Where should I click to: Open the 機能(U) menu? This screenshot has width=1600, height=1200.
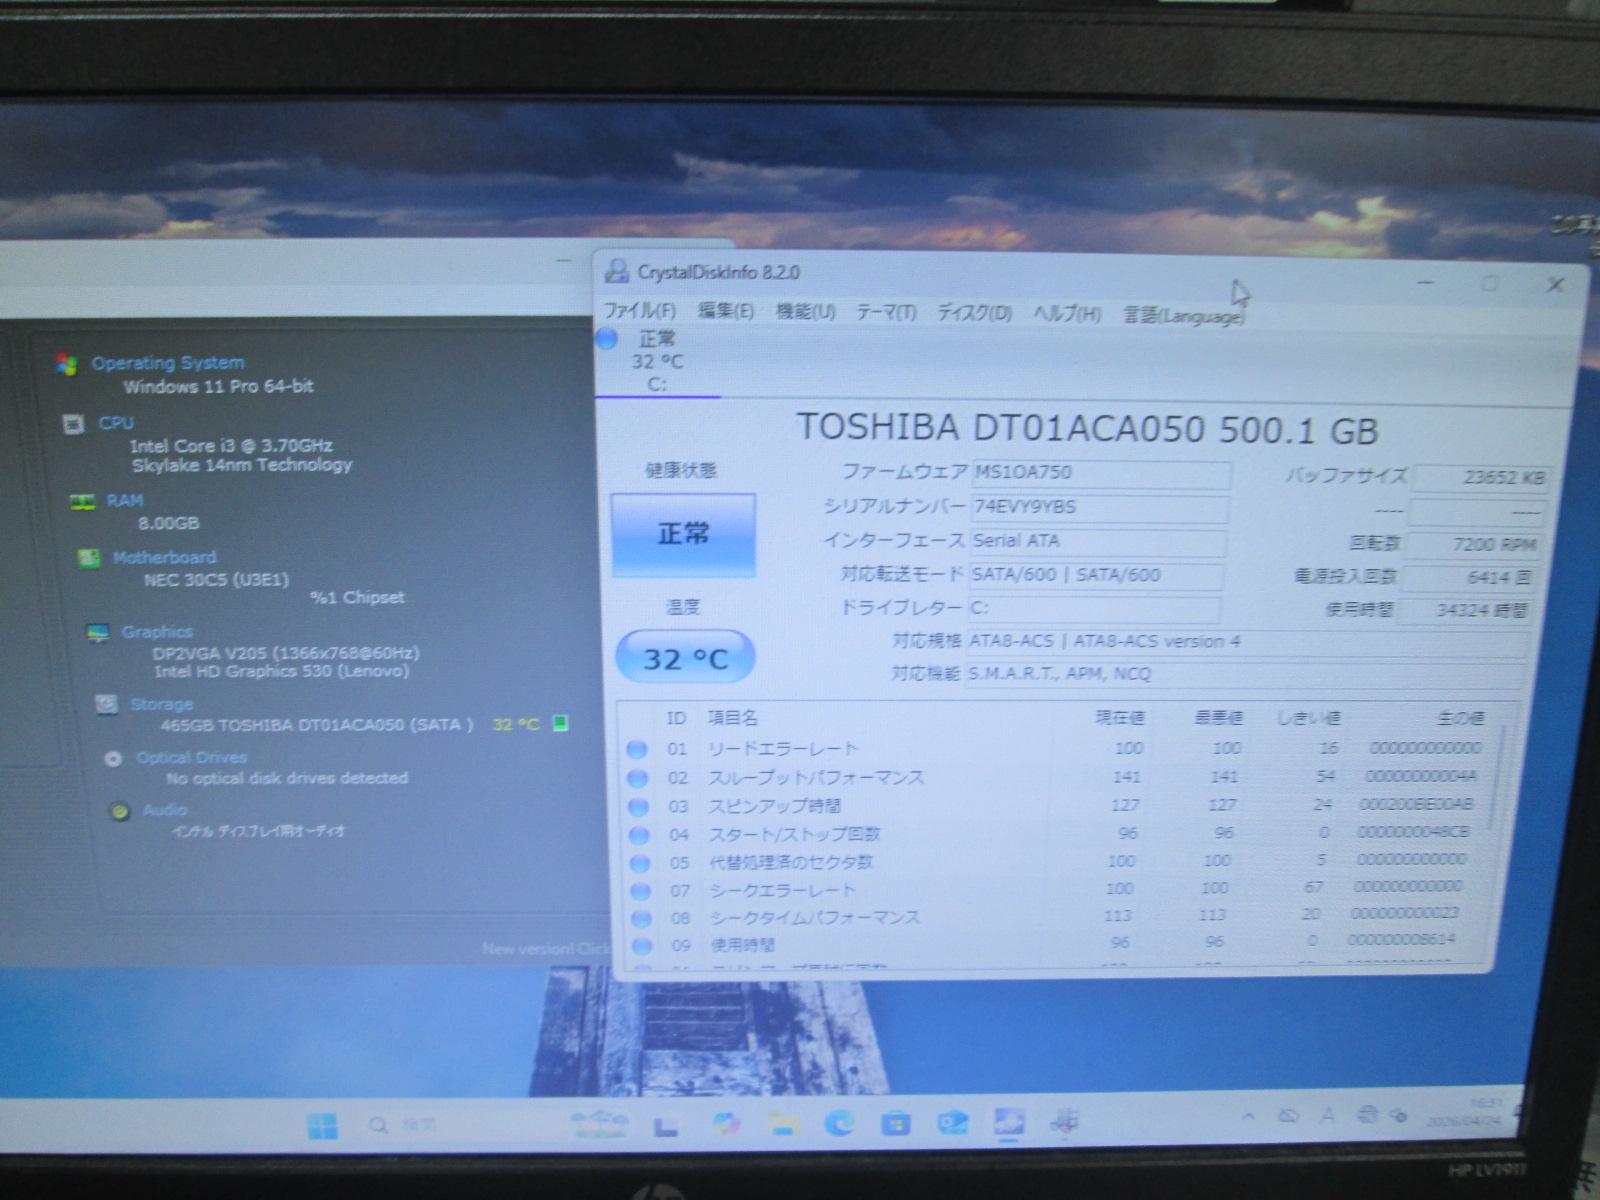(x=805, y=312)
